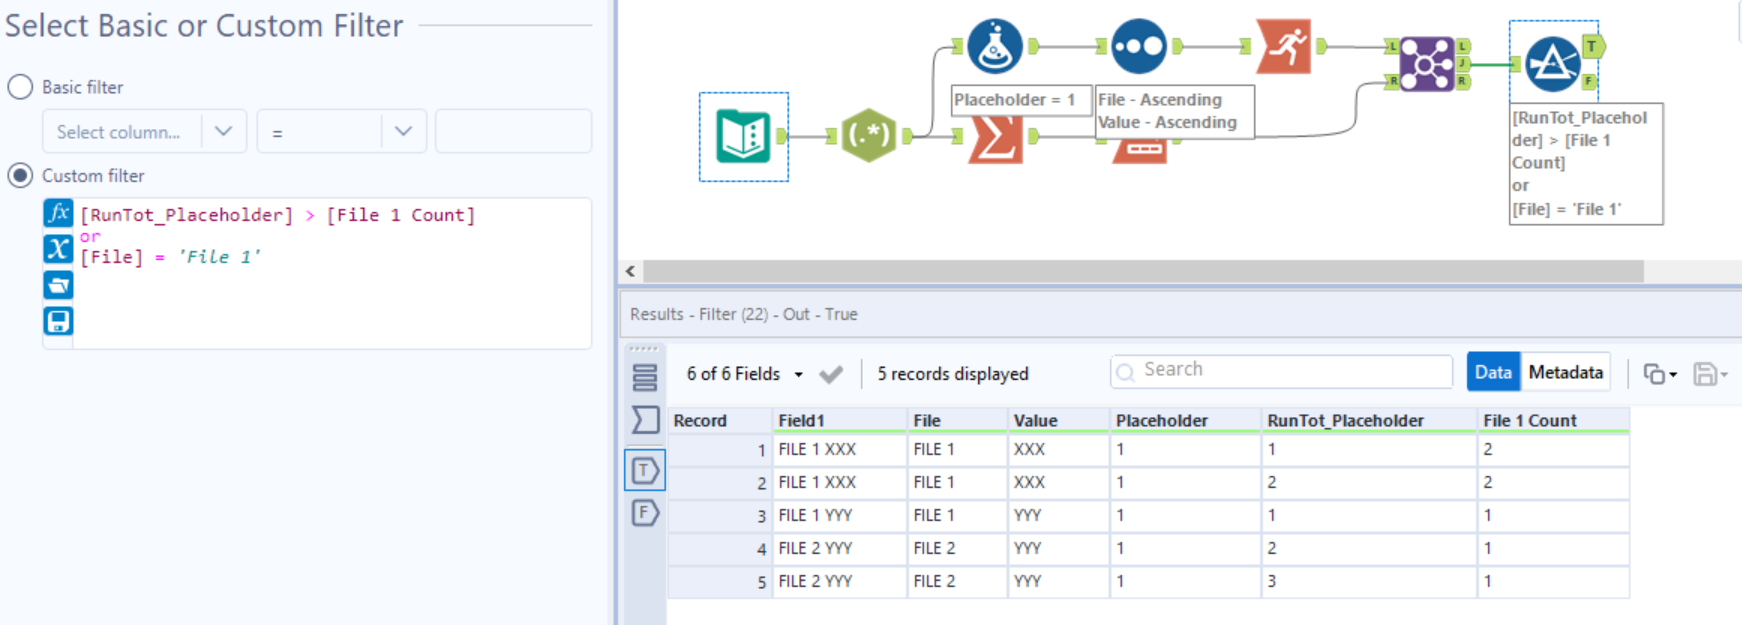Screen dimensions: 1742x625
Task: Click the save expression icon
Action: pyautogui.click(x=58, y=321)
